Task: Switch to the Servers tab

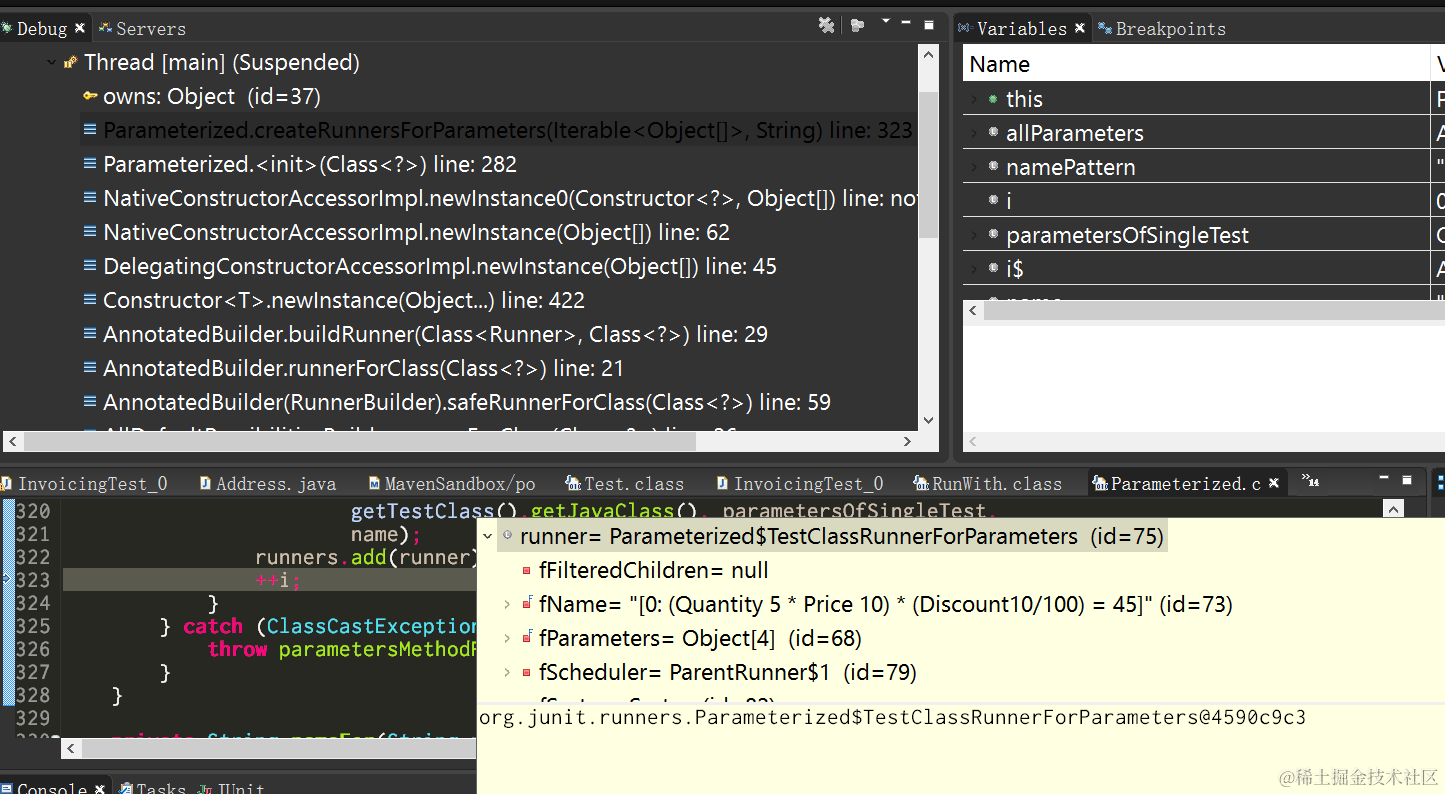Action: (x=142, y=28)
